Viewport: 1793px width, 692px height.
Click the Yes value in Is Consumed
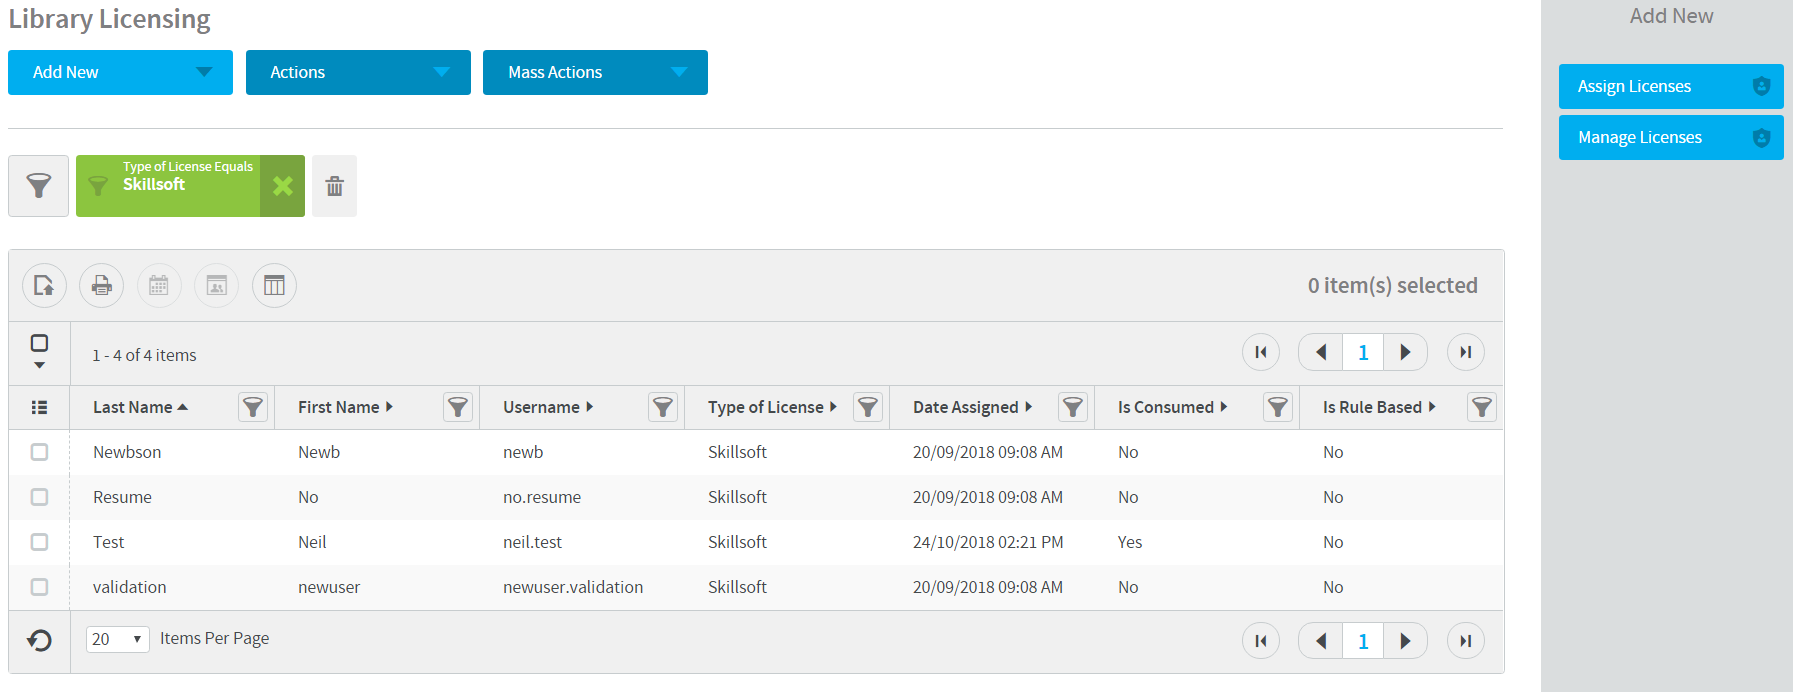point(1130,542)
